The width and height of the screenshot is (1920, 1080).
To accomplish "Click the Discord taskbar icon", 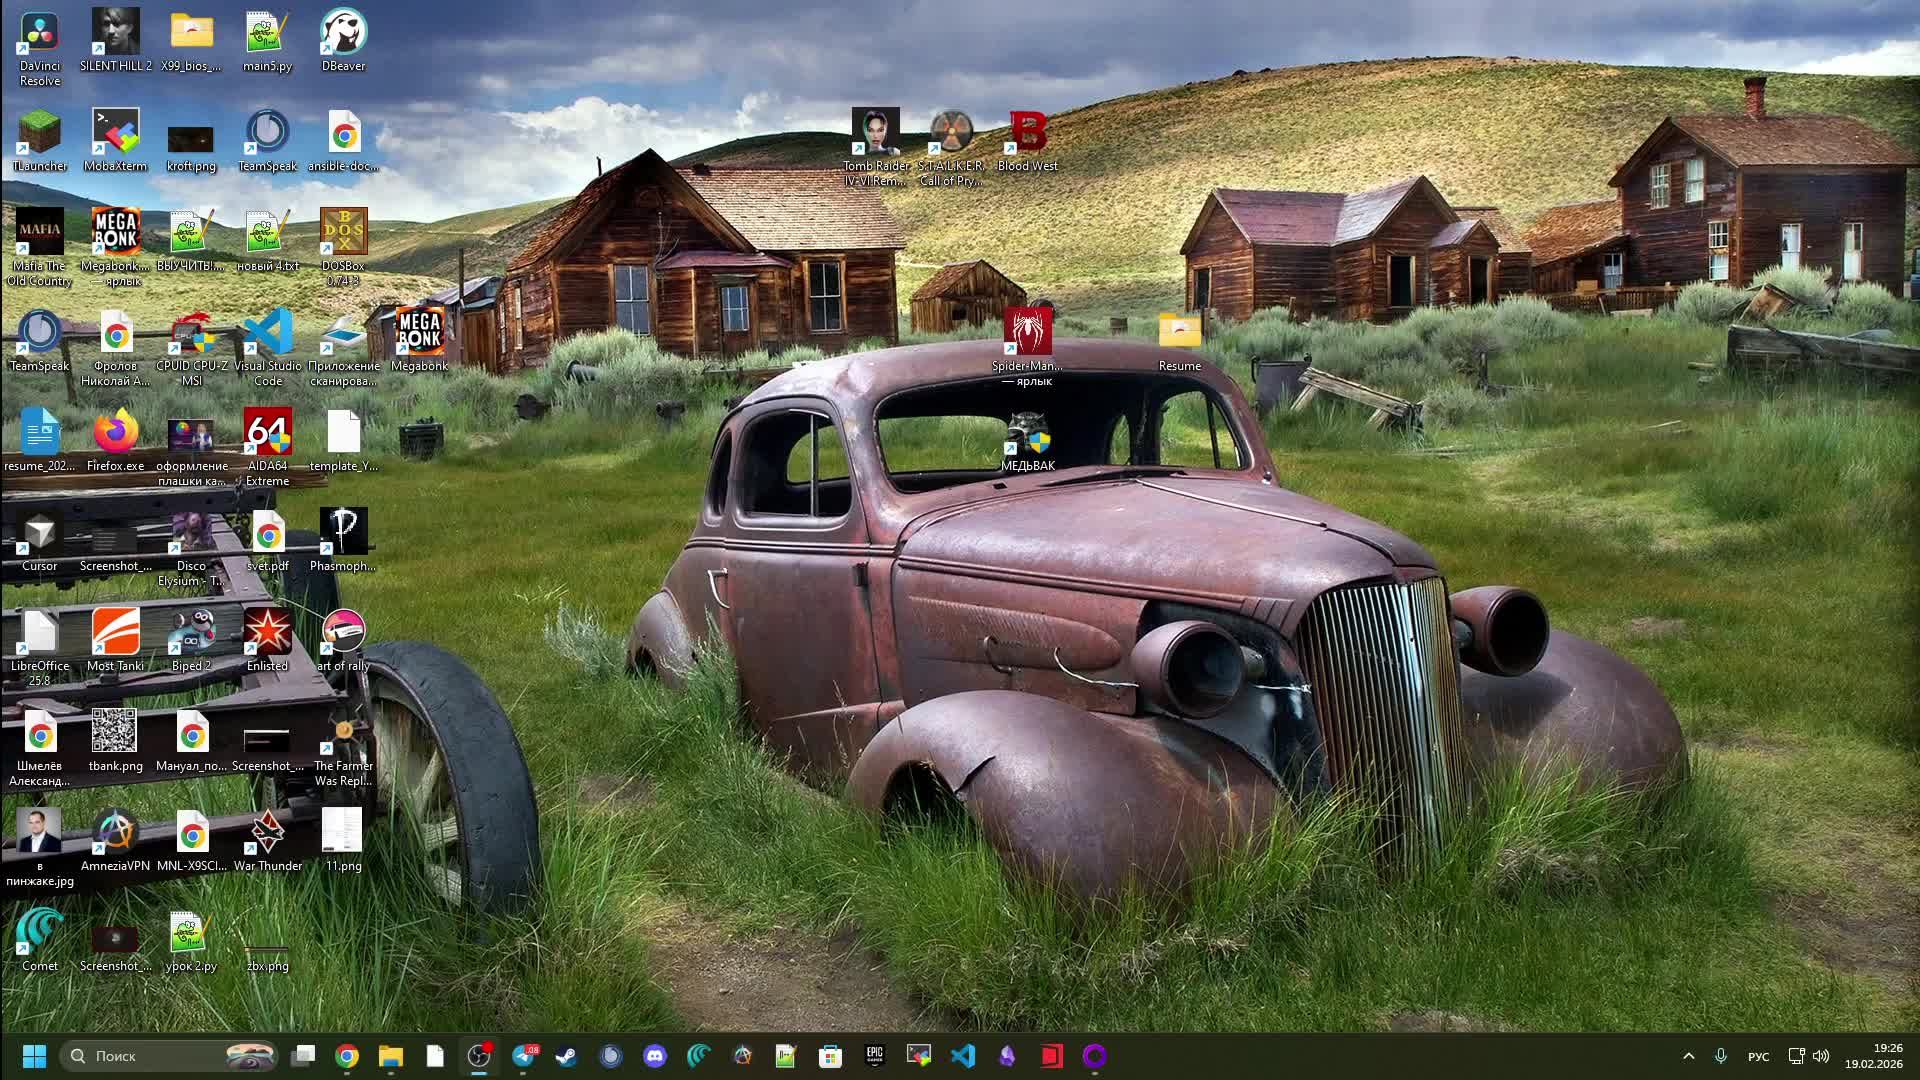I will (x=655, y=1056).
